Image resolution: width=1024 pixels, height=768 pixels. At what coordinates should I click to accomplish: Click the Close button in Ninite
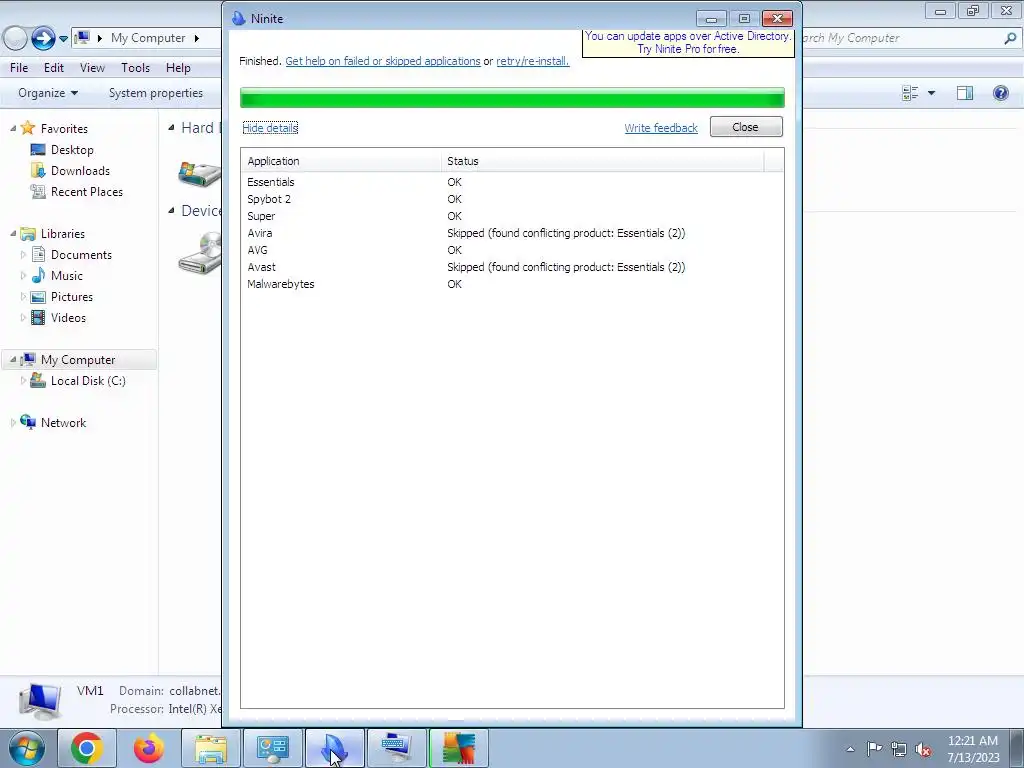tap(746, 127)
